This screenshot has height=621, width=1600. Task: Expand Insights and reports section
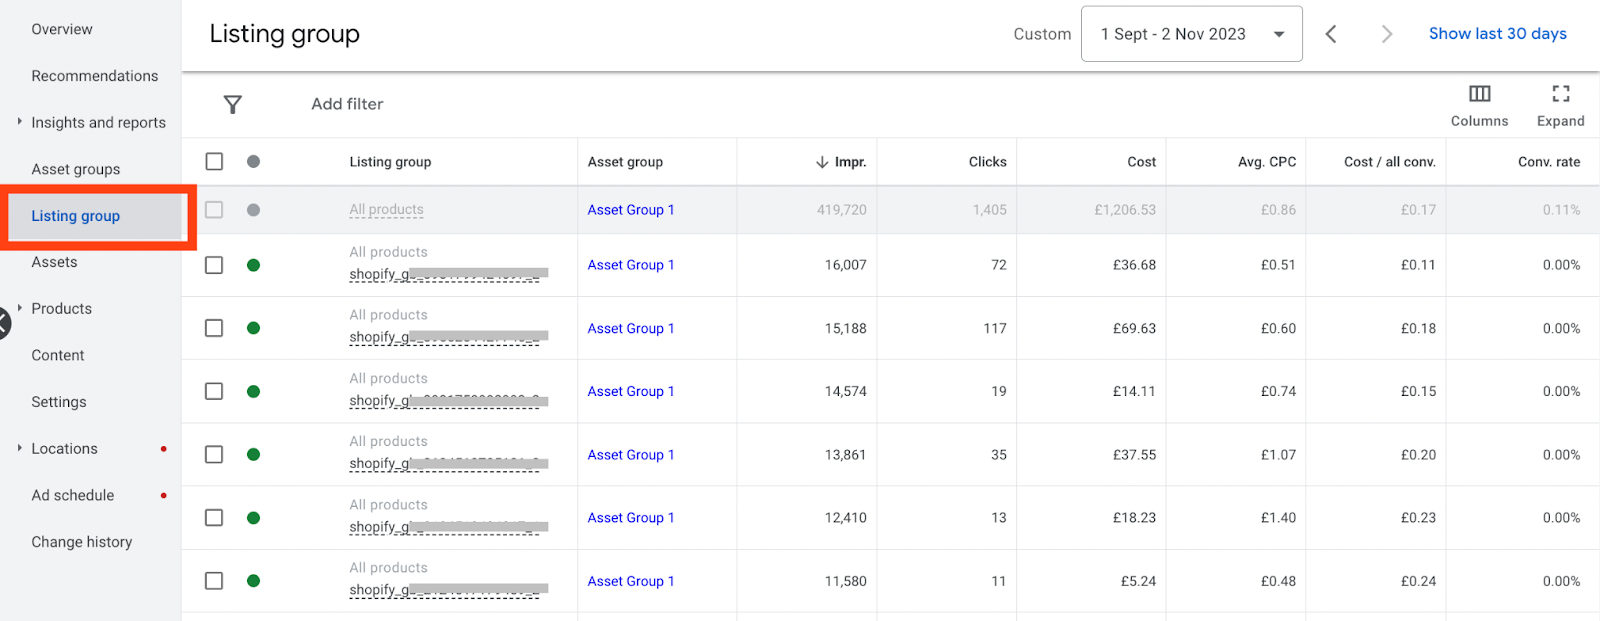point(19,122)
